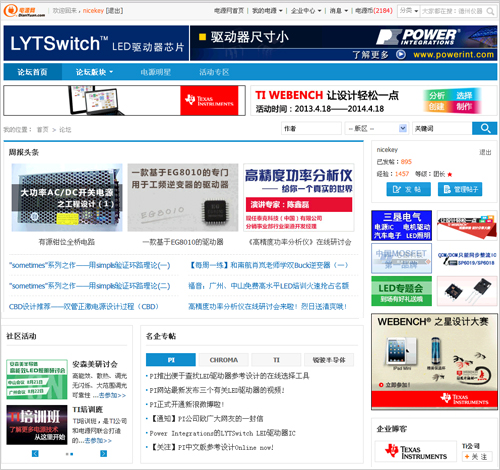Image resolution: width=500 pixels, height=470 pixels.
Task: Click 去参加 link under 安森美研讨会
Action: tap(113, 395)
